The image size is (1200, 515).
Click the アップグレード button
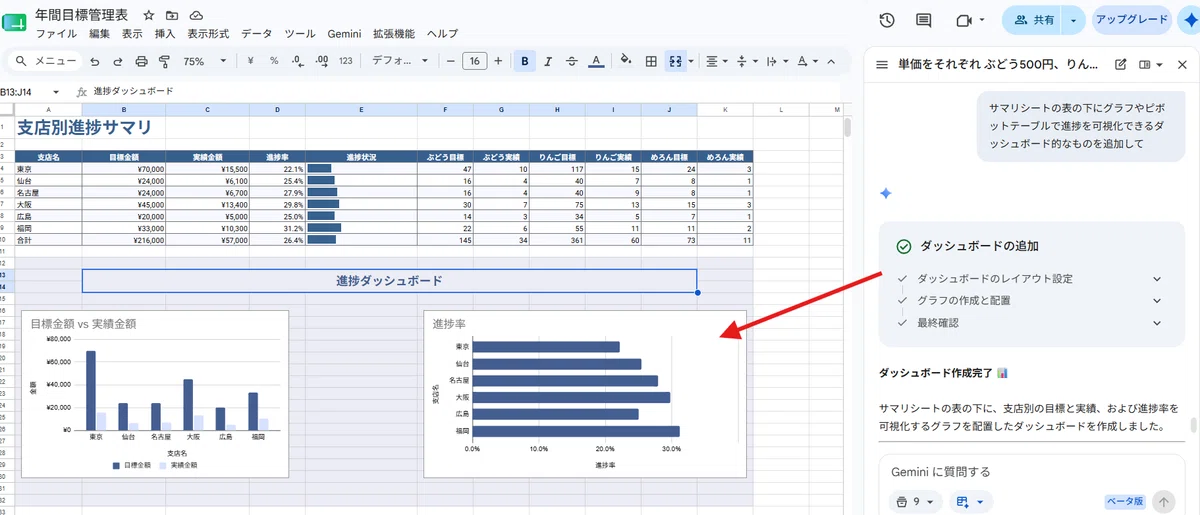tap(1132, 20)
